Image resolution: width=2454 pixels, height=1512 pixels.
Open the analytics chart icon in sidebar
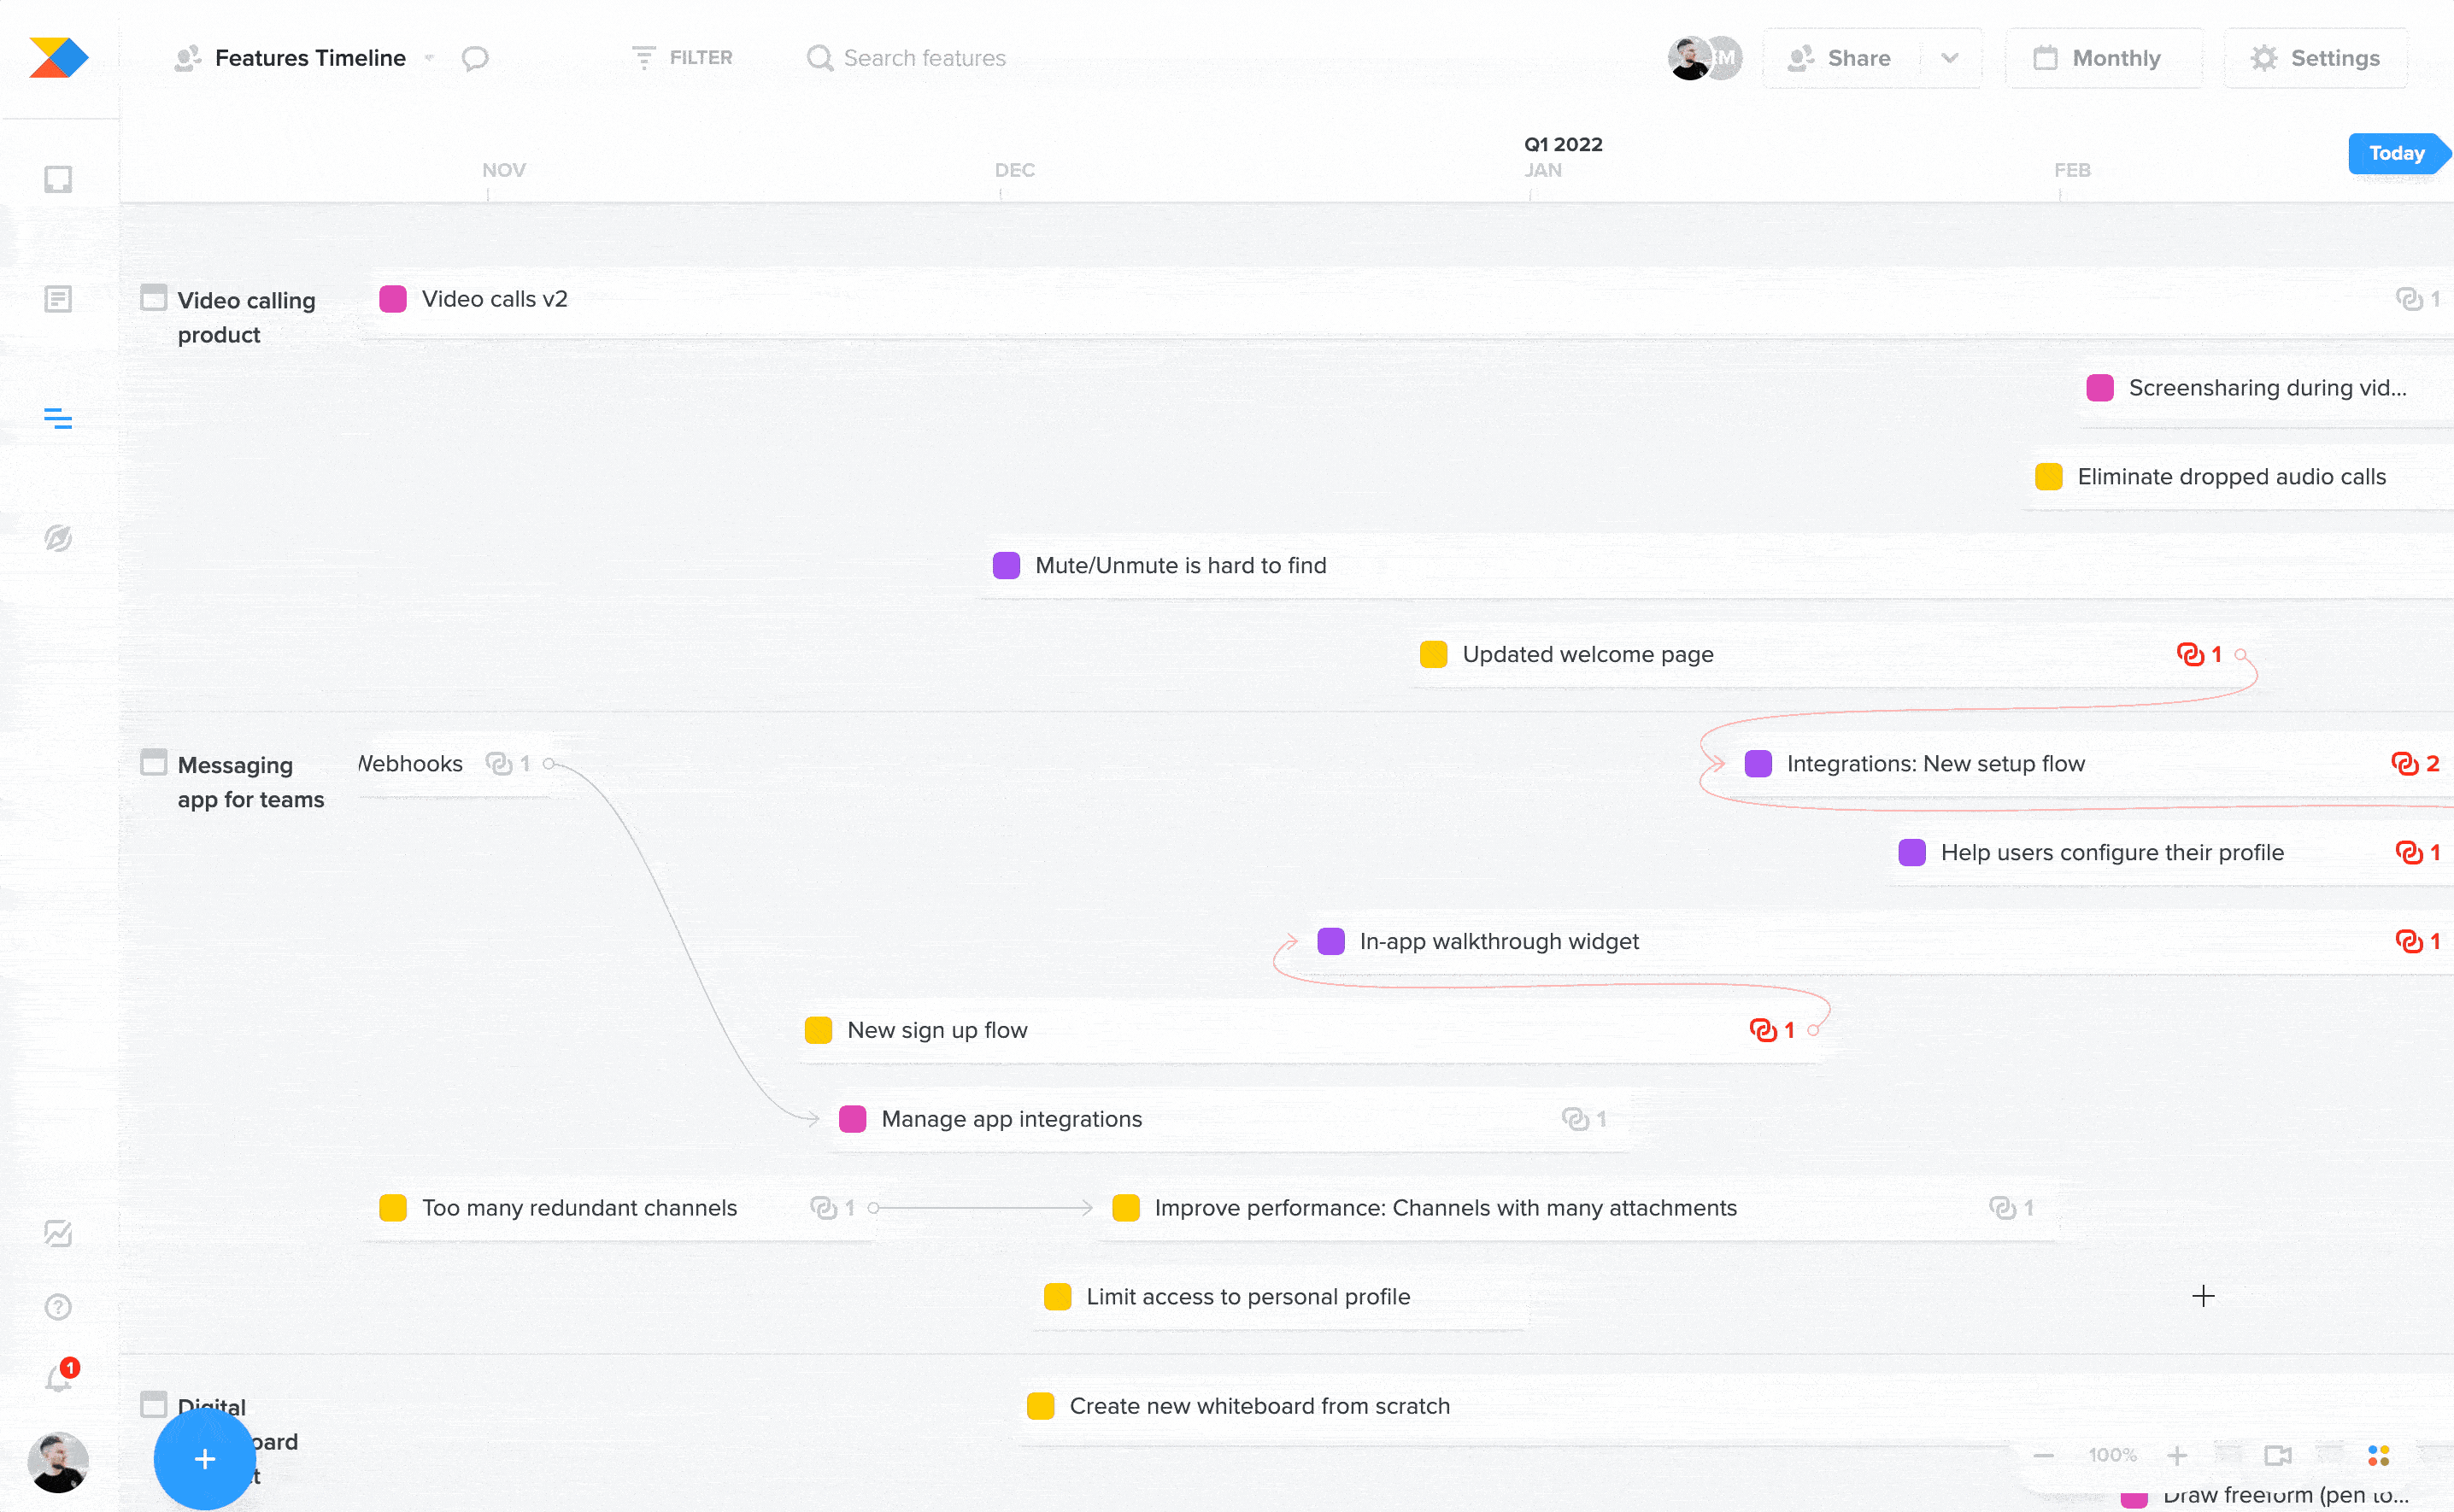58,1233
